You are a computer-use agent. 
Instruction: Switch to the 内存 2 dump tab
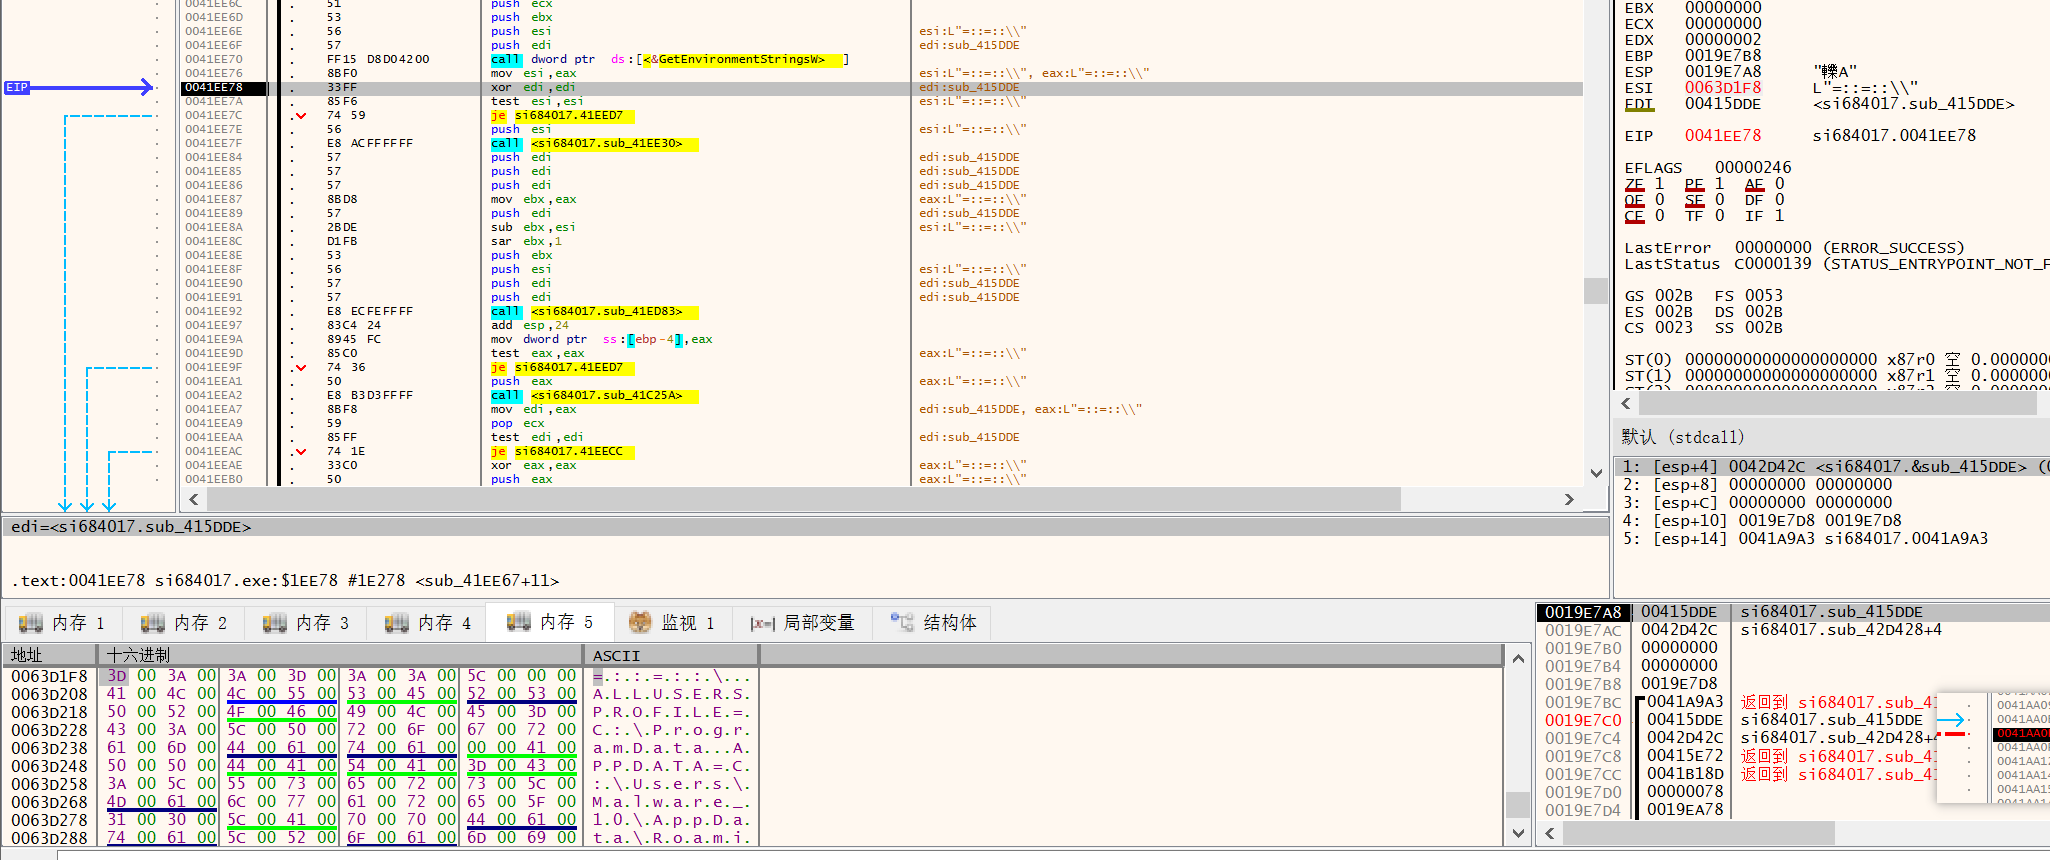pyautogui.click(x=184, y=623)
